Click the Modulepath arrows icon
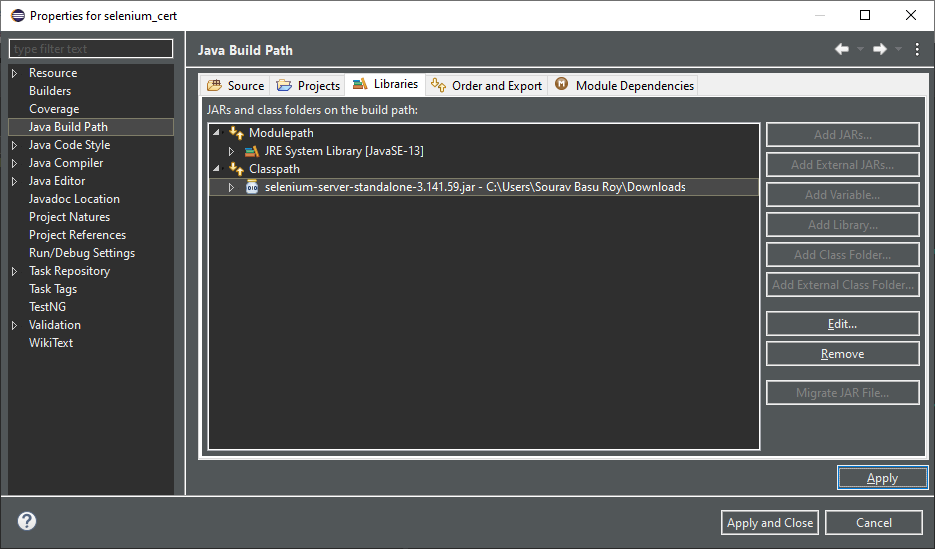This screenshot has height=549, width=935. coord(237,133)
